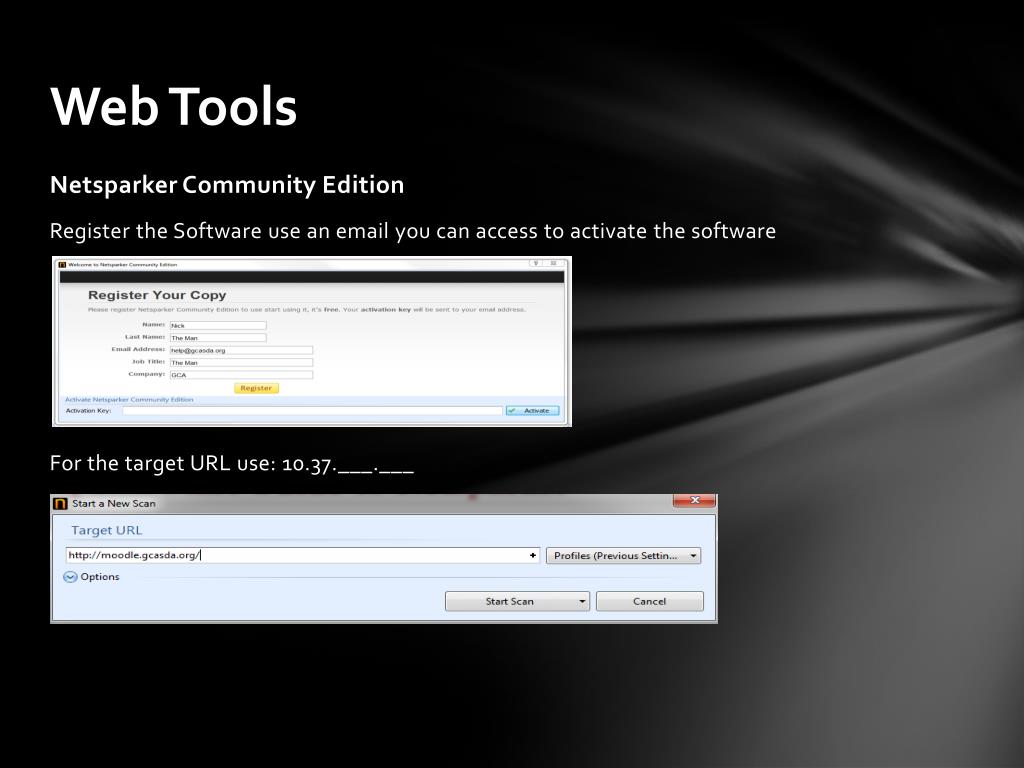Click the Name field containing Nick

(x=218, y=325)
